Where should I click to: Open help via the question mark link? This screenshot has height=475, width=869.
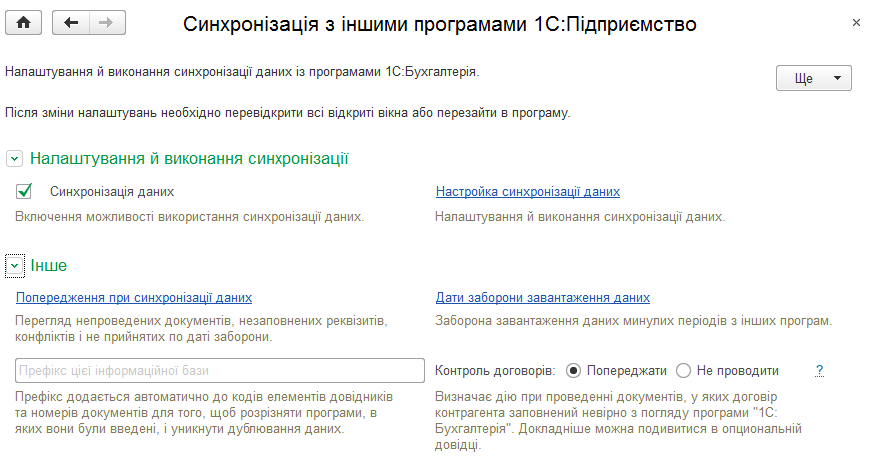click(819, 370)
